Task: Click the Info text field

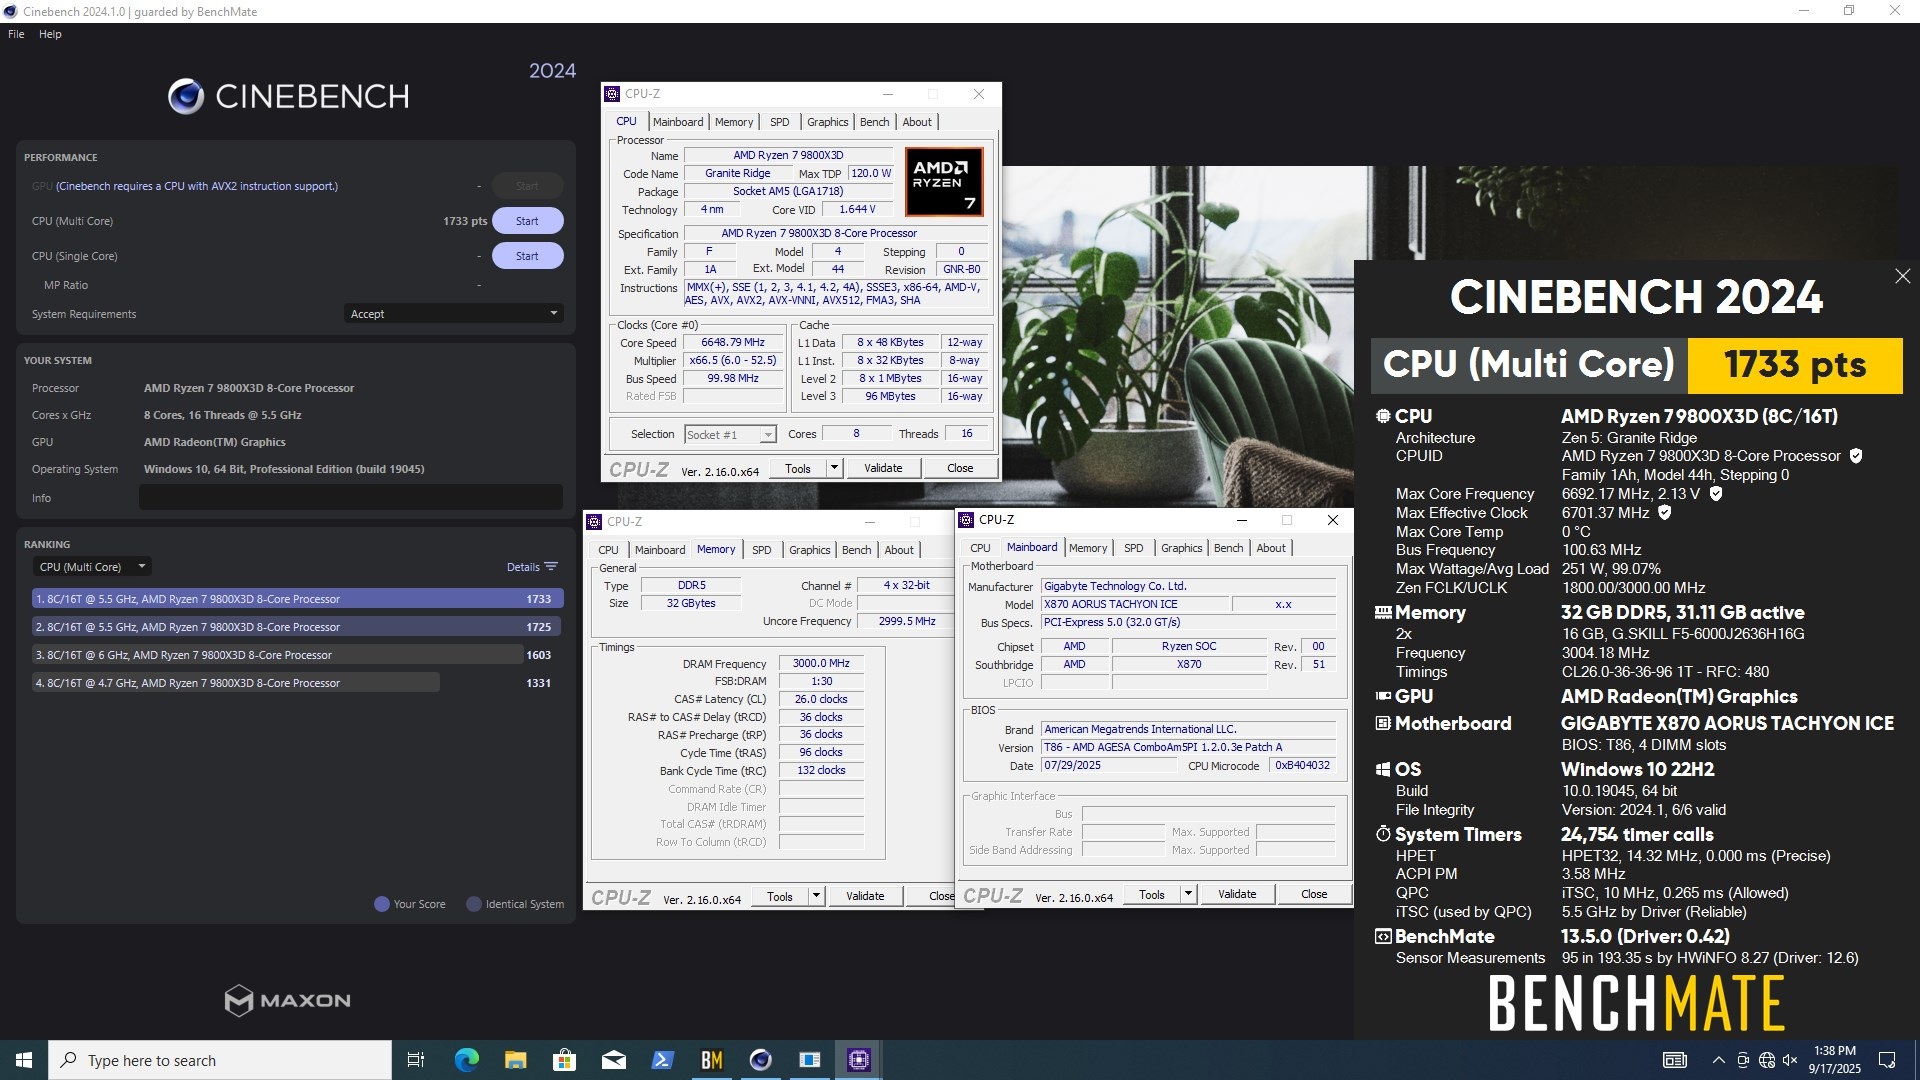Action: (x=350, y=498)
